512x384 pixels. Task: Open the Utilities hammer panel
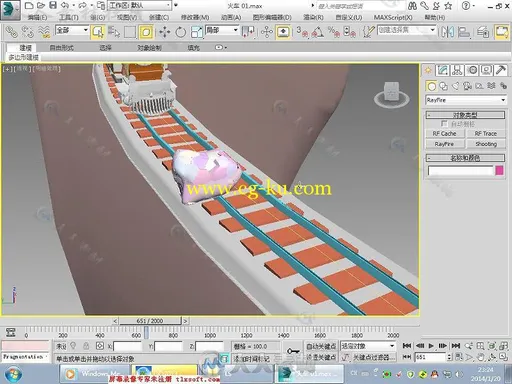tap(500, 70)
